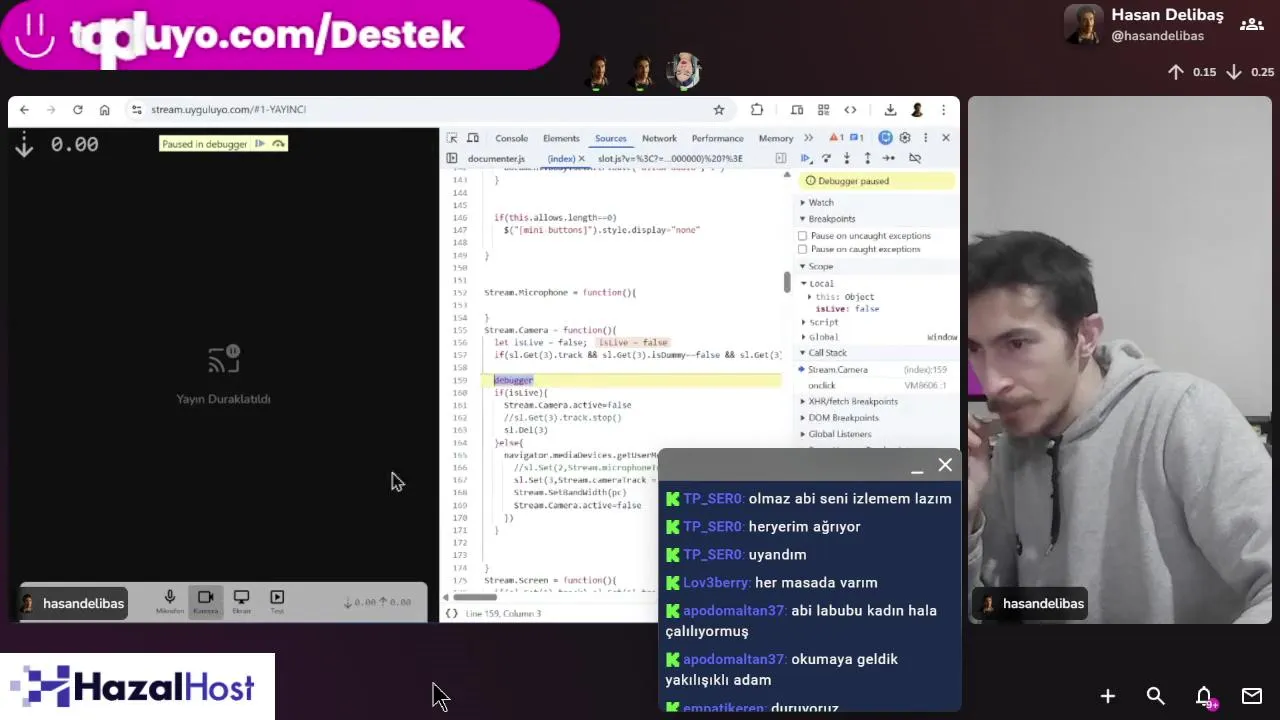Click the address bar URL
The height and width of the screenshot is (720, 1280).
coord(229,110)
